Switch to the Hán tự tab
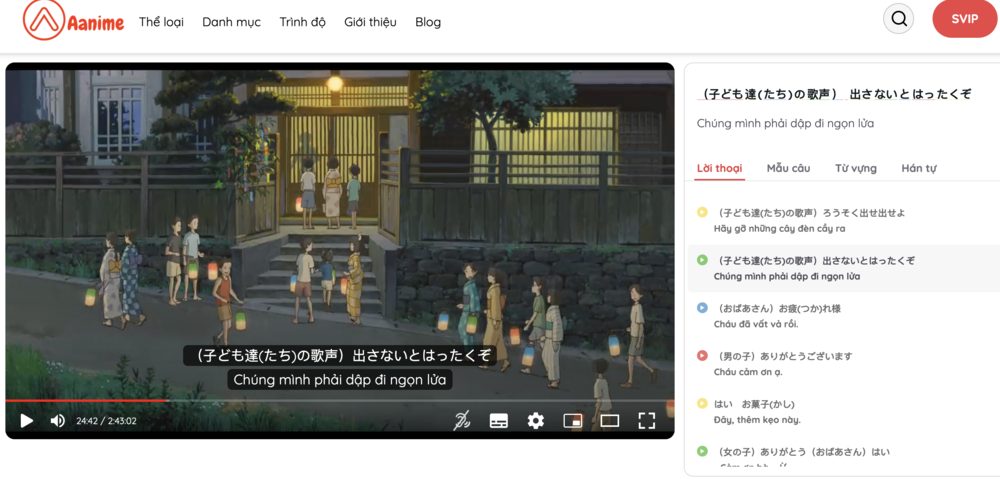This screenshot has width=1000, height=482. [x=918, y=168]
